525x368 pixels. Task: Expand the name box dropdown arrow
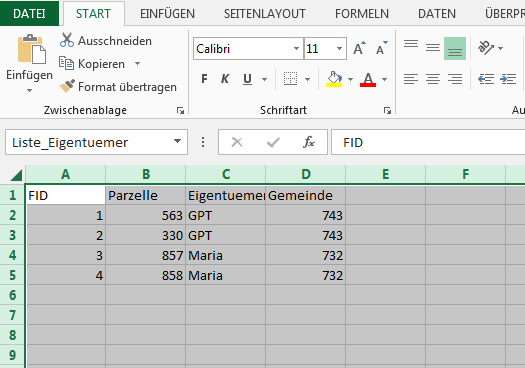pyautogui.click(x=177, y=142)
